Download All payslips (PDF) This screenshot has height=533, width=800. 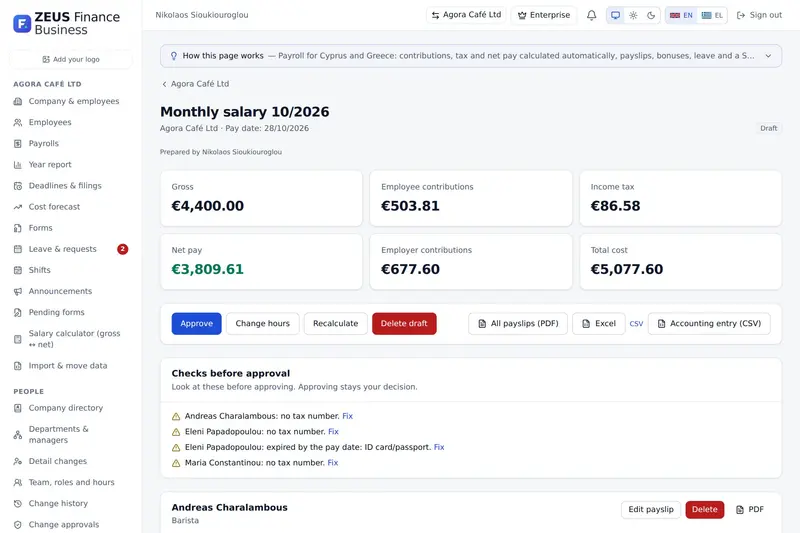tap(518, 323)
